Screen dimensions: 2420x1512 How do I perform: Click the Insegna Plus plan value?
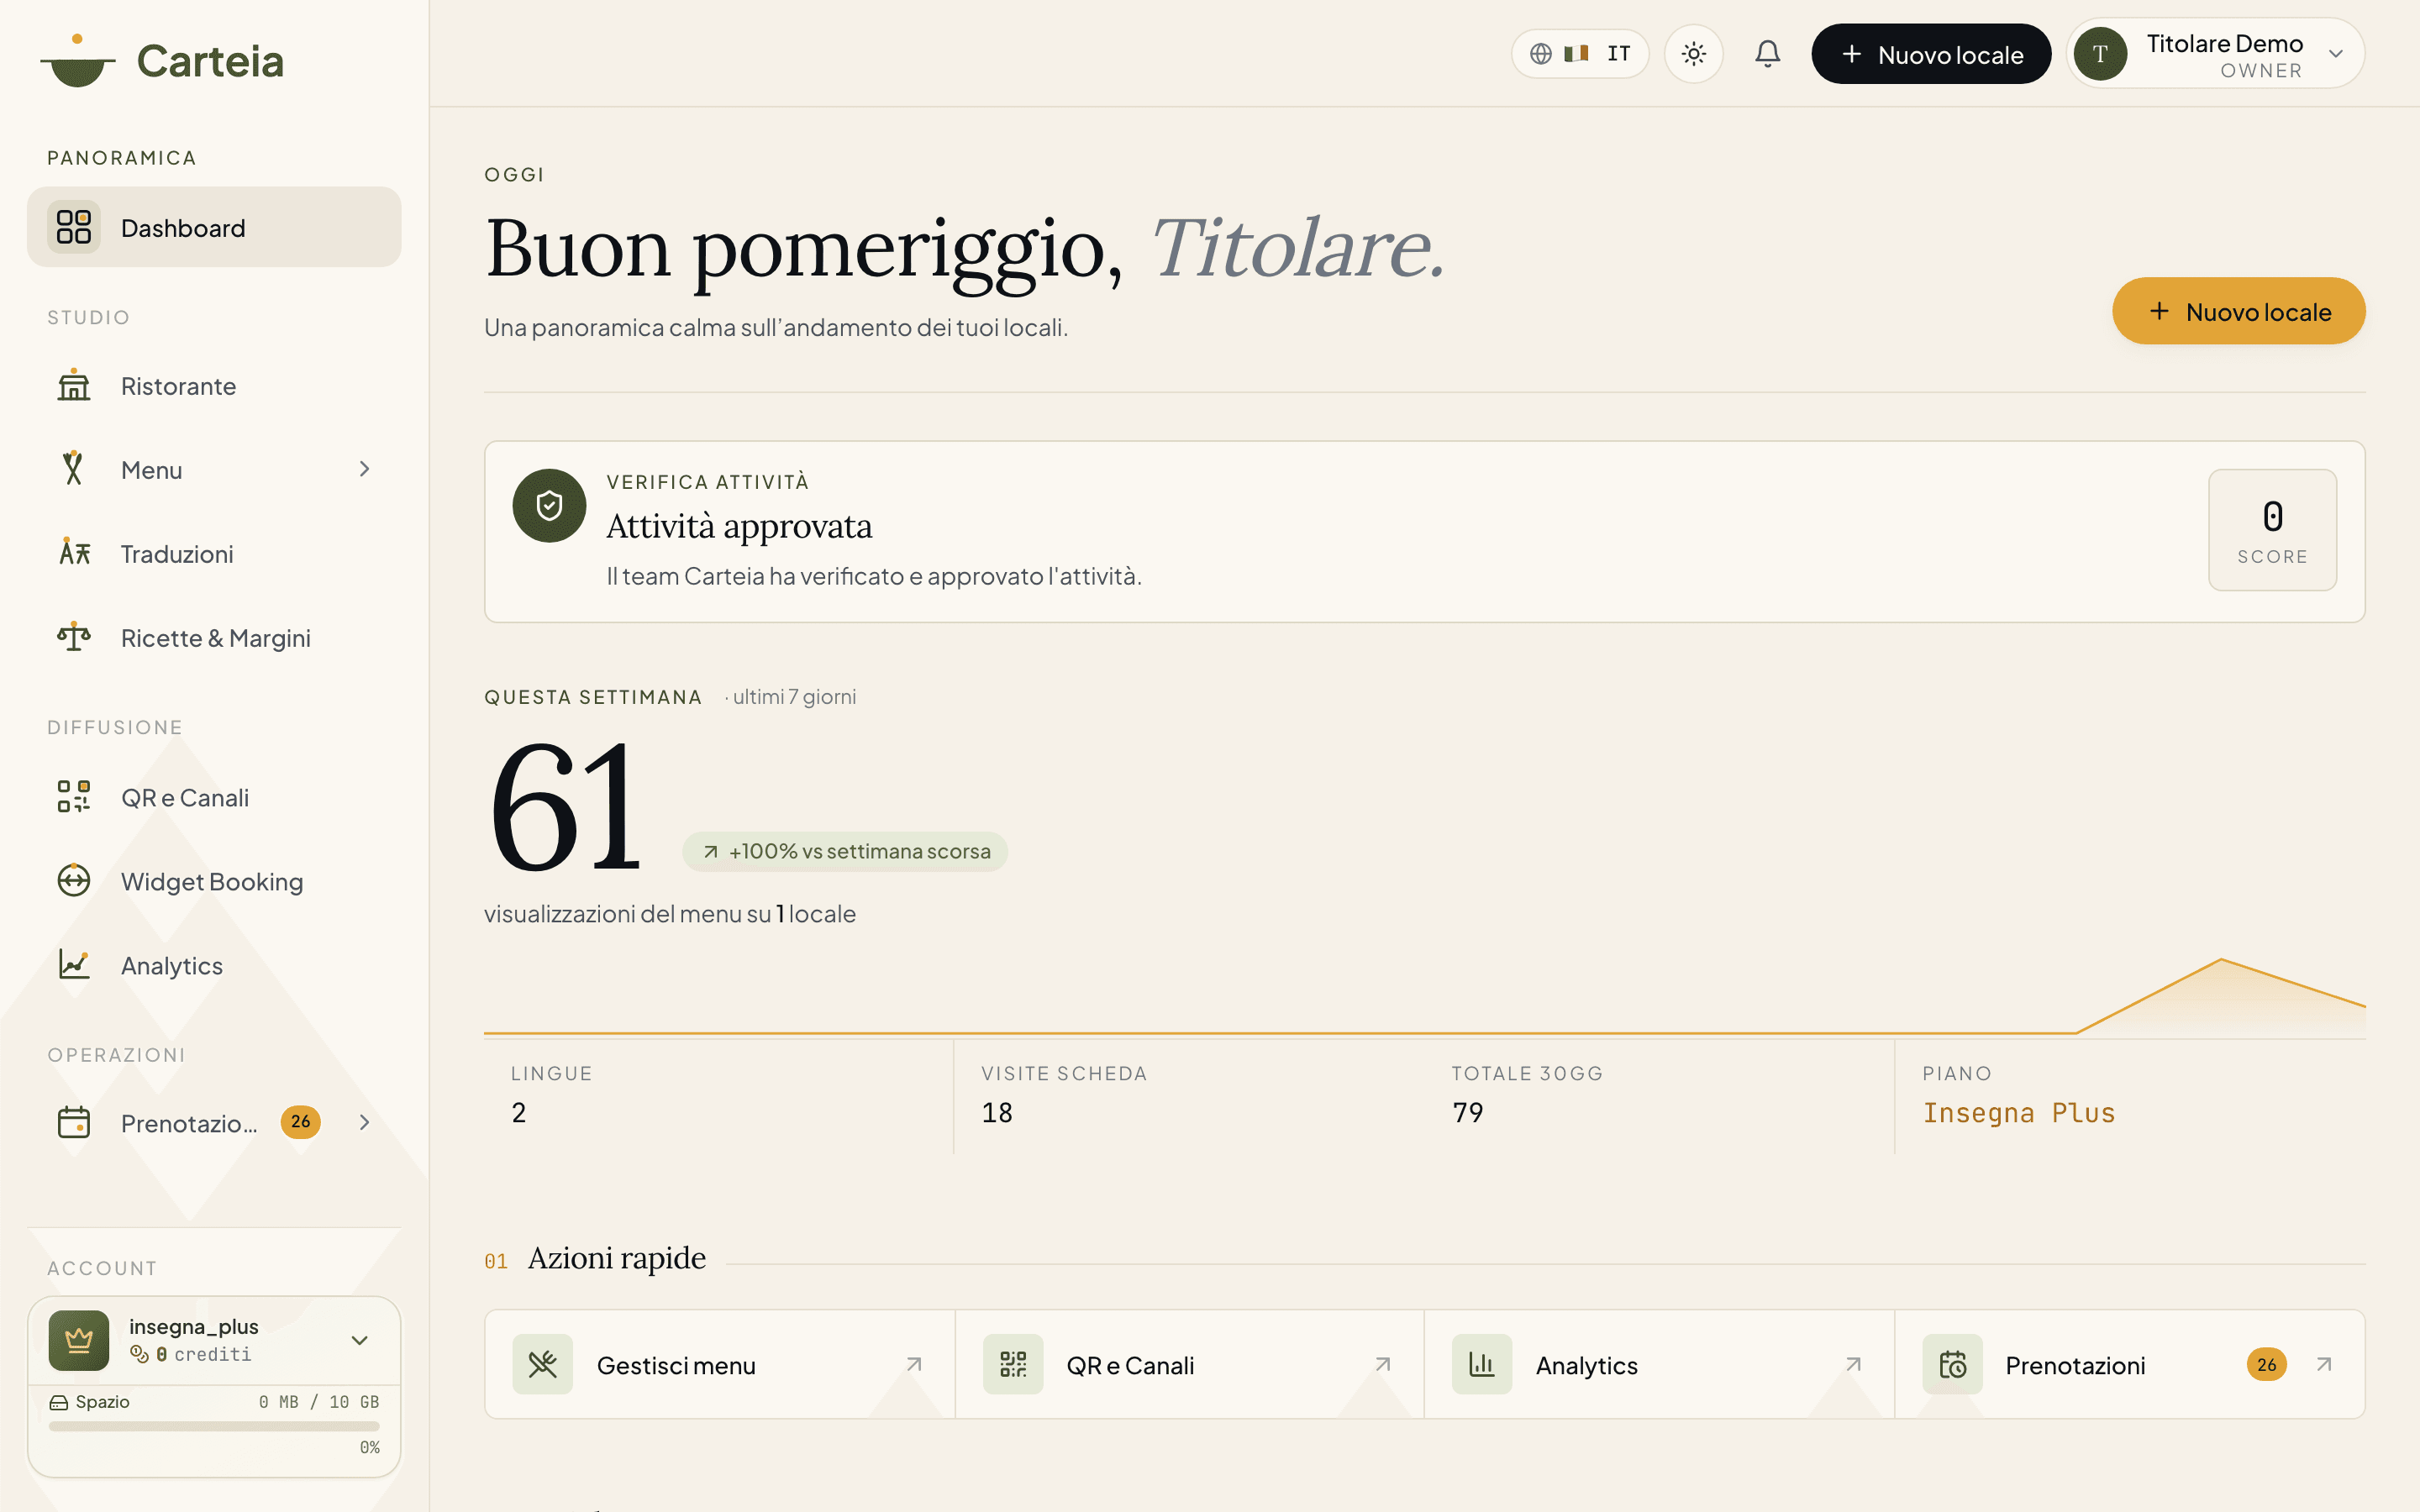click(2018, 1113)
